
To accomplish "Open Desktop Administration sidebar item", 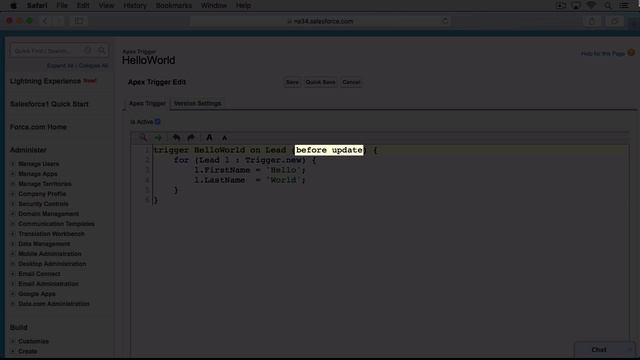I will [52, 264].
